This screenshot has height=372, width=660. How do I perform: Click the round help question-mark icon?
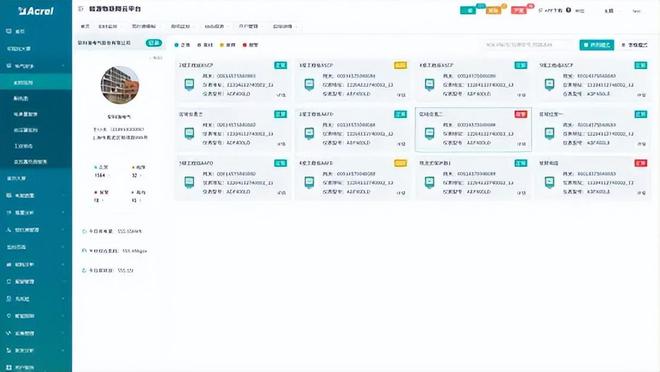(x=568, y=10)
